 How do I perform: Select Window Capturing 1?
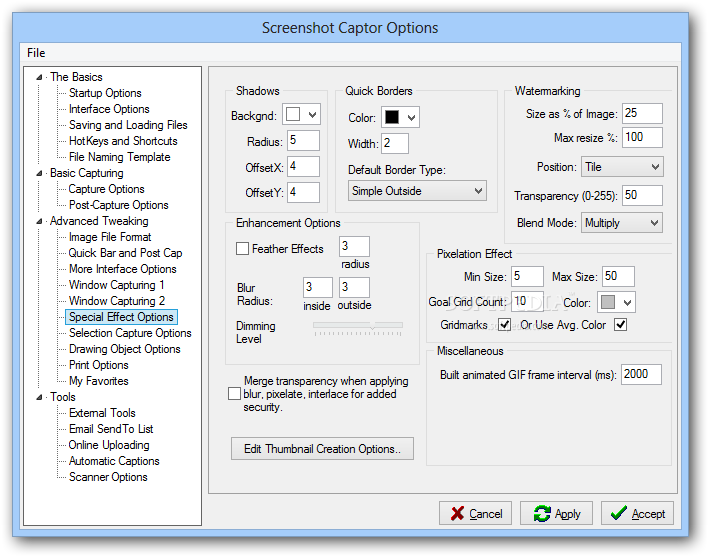116,285
